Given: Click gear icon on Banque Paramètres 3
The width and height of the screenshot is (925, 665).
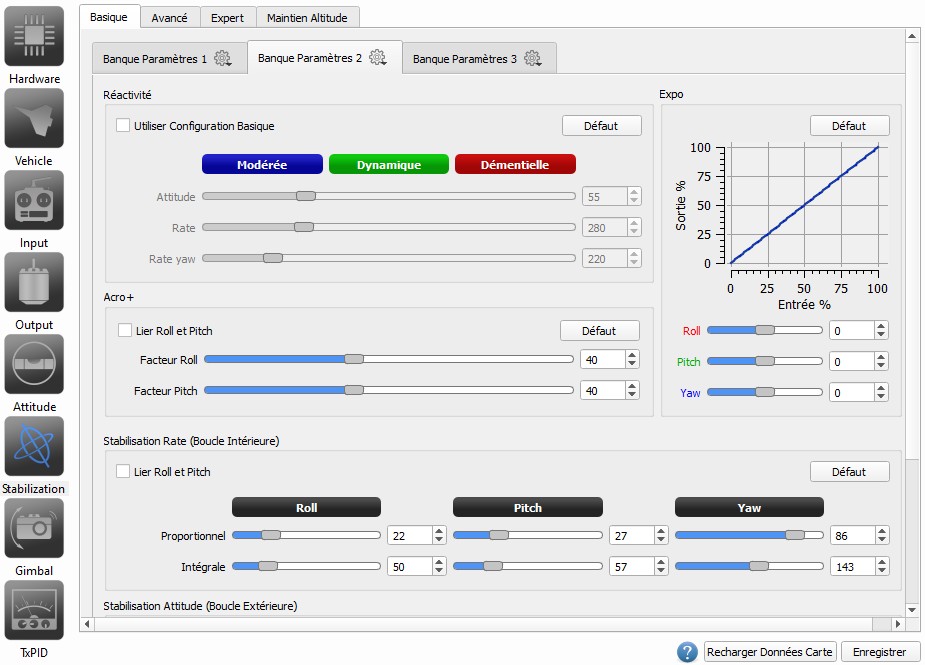Looking at the screenshot, I should point(533,58).
